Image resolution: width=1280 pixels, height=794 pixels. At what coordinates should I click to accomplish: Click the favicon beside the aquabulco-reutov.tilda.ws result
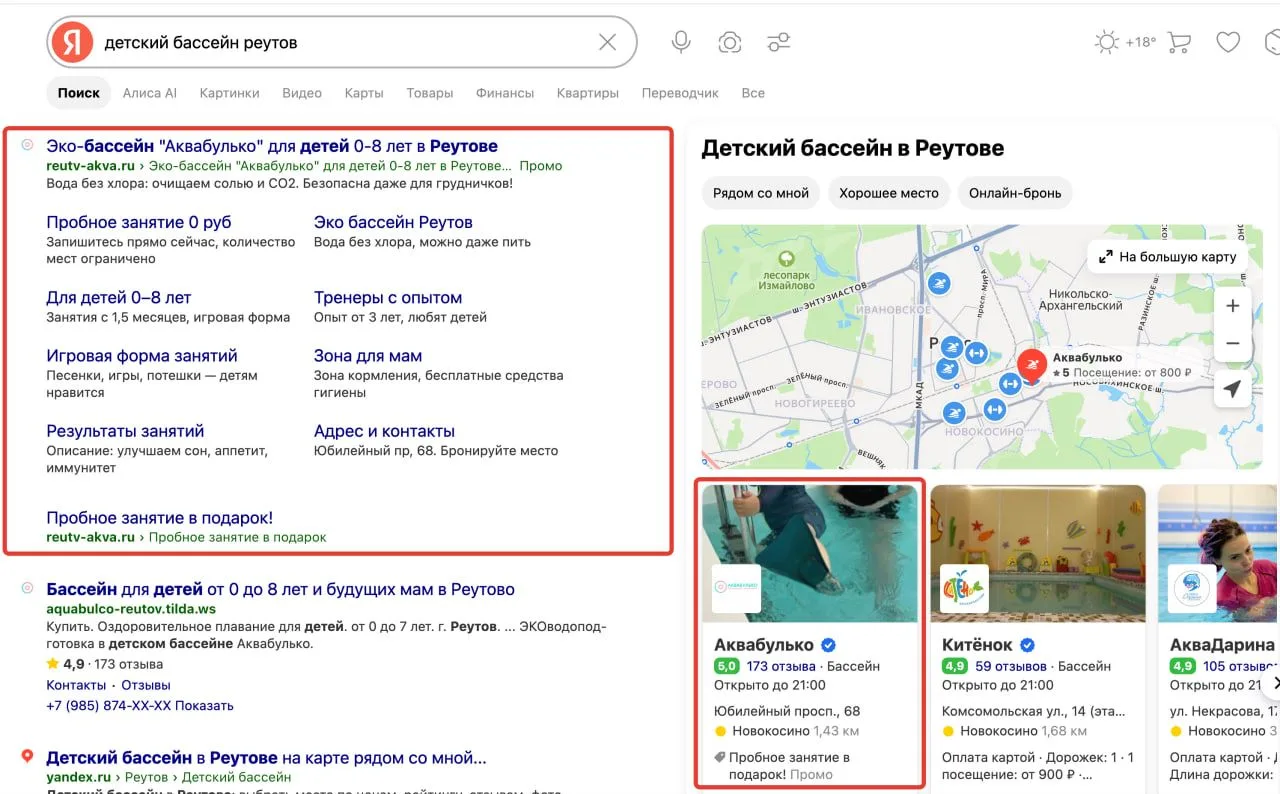28,589
